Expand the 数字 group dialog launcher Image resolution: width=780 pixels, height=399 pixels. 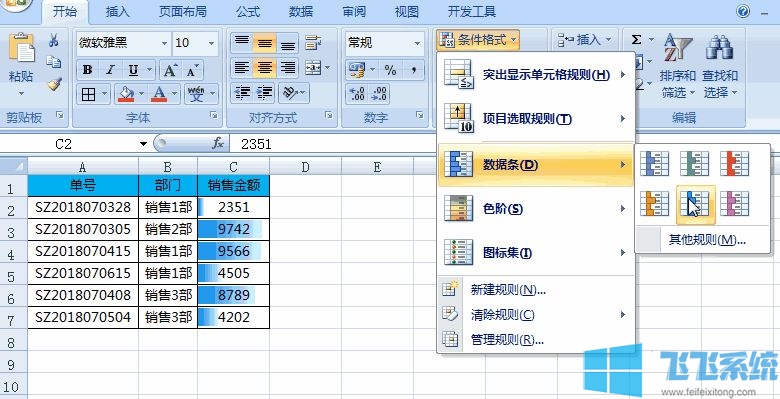[419, 115]
